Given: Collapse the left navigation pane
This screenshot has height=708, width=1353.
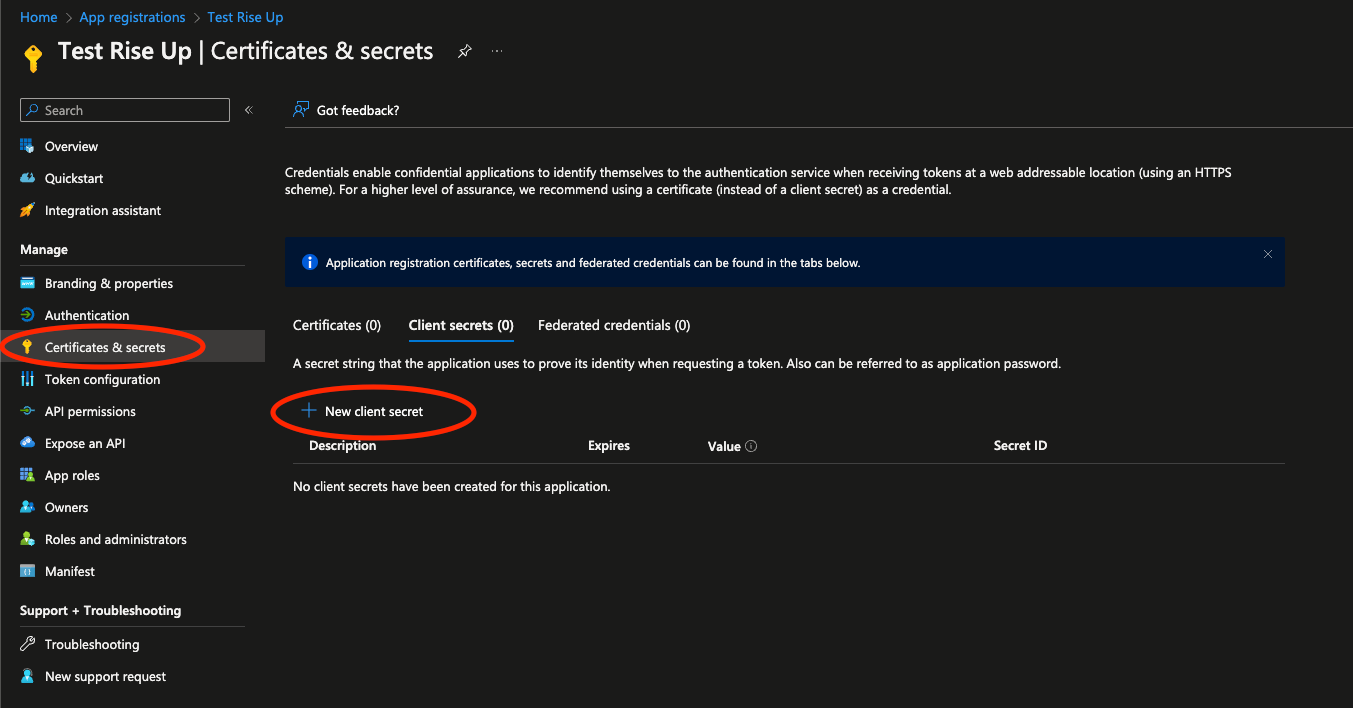Looking at the screenshot, I should 248,110.
